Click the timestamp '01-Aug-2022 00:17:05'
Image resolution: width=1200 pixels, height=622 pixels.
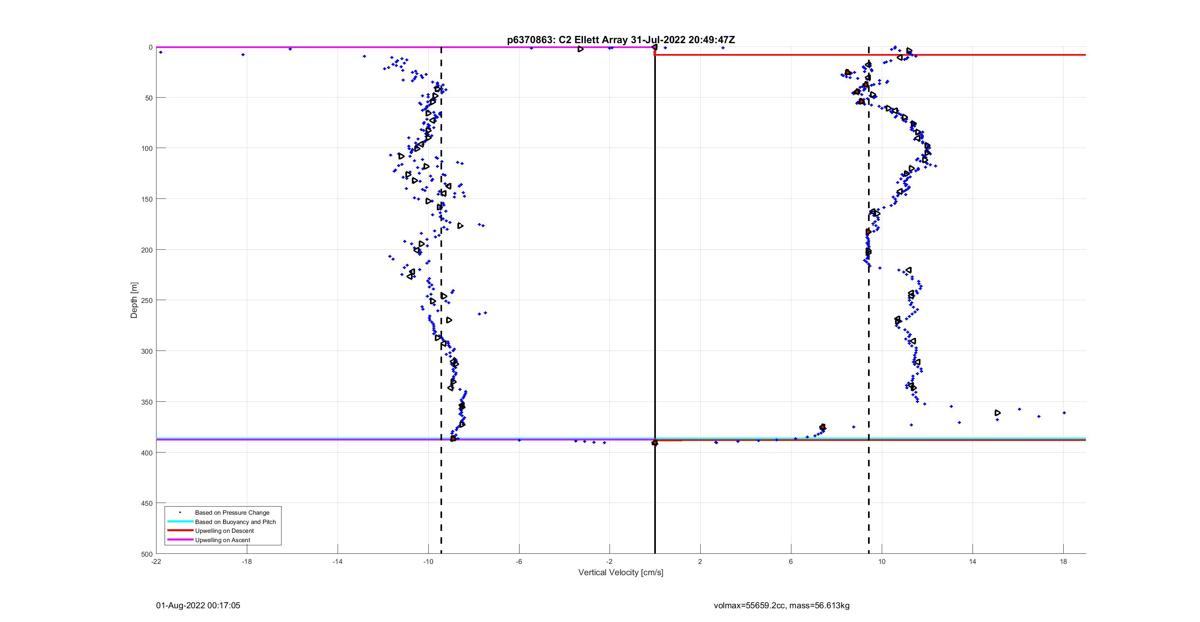click(198, 605)
